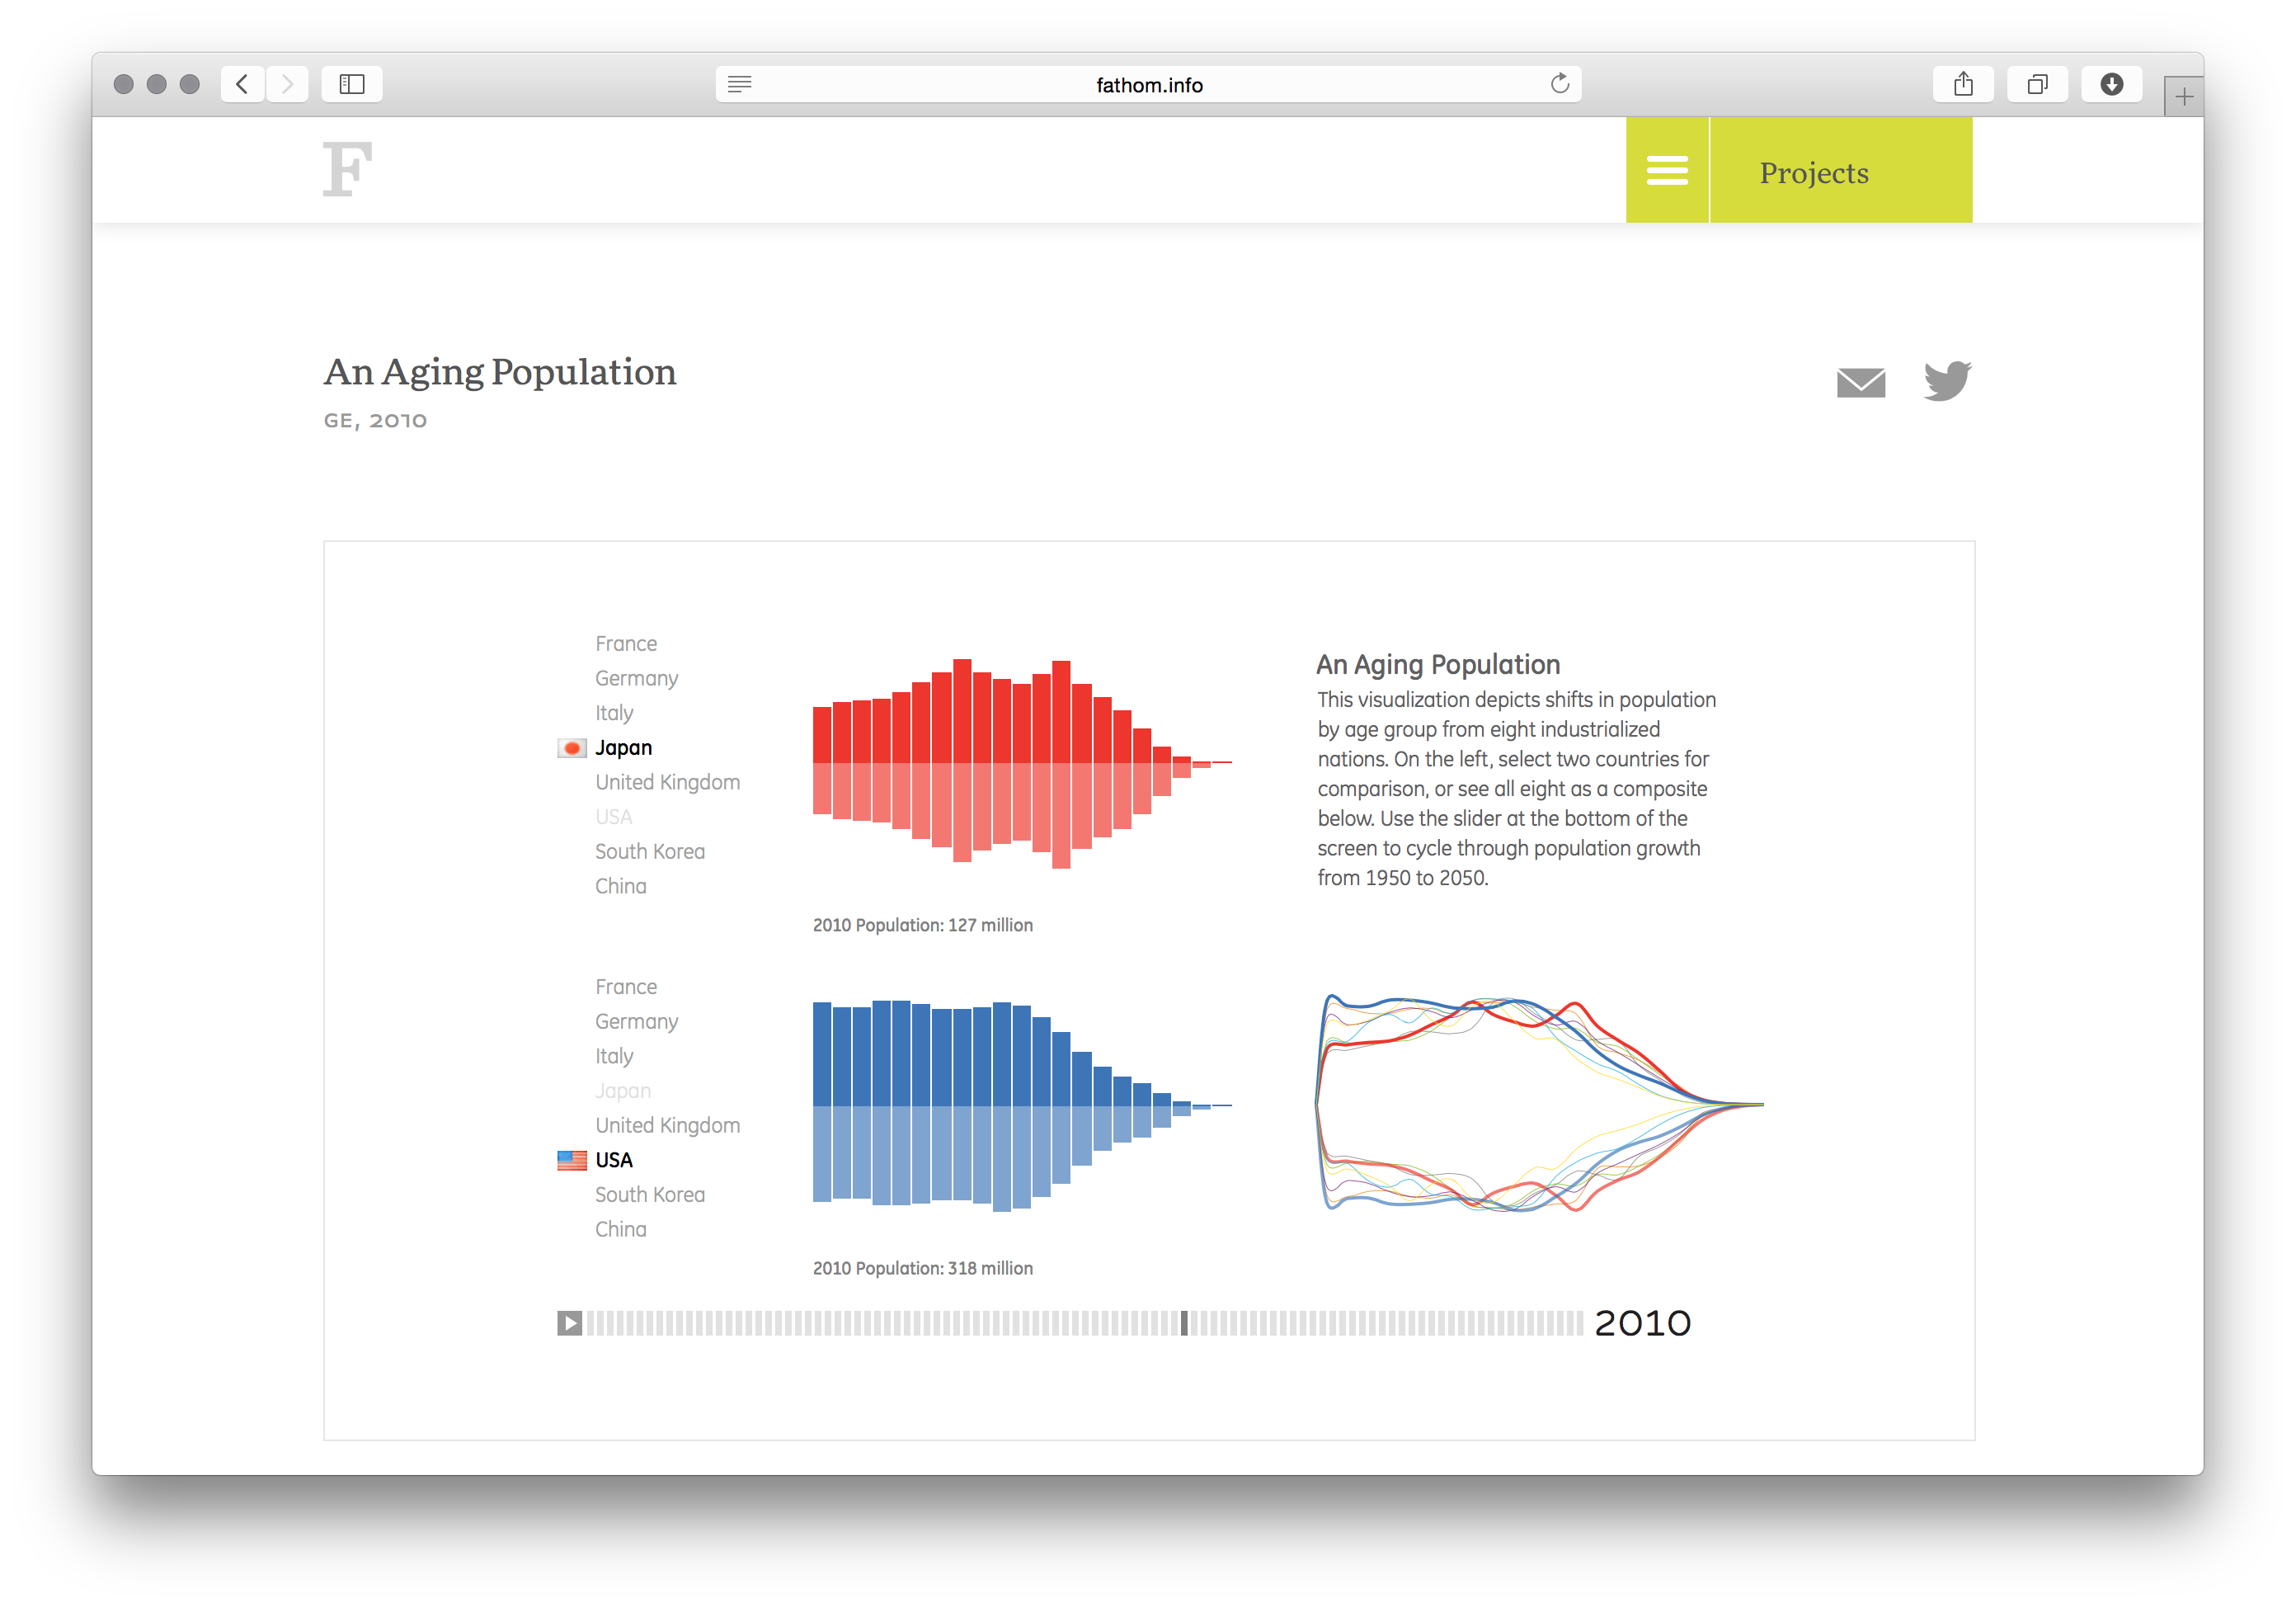Select China in the top country list

(620, 886)
